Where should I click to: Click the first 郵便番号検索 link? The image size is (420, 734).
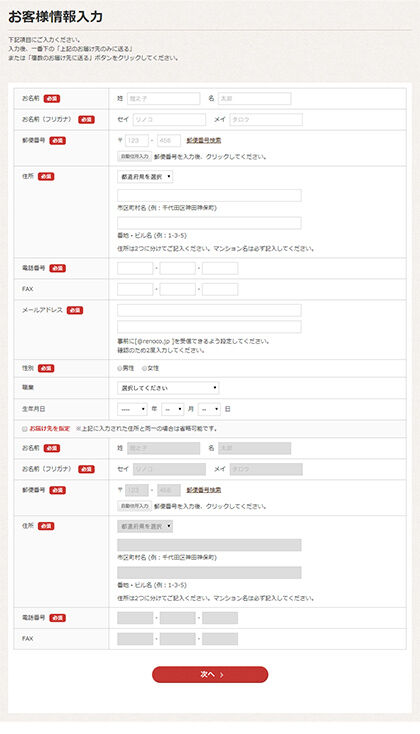click(x=204, y=140)
